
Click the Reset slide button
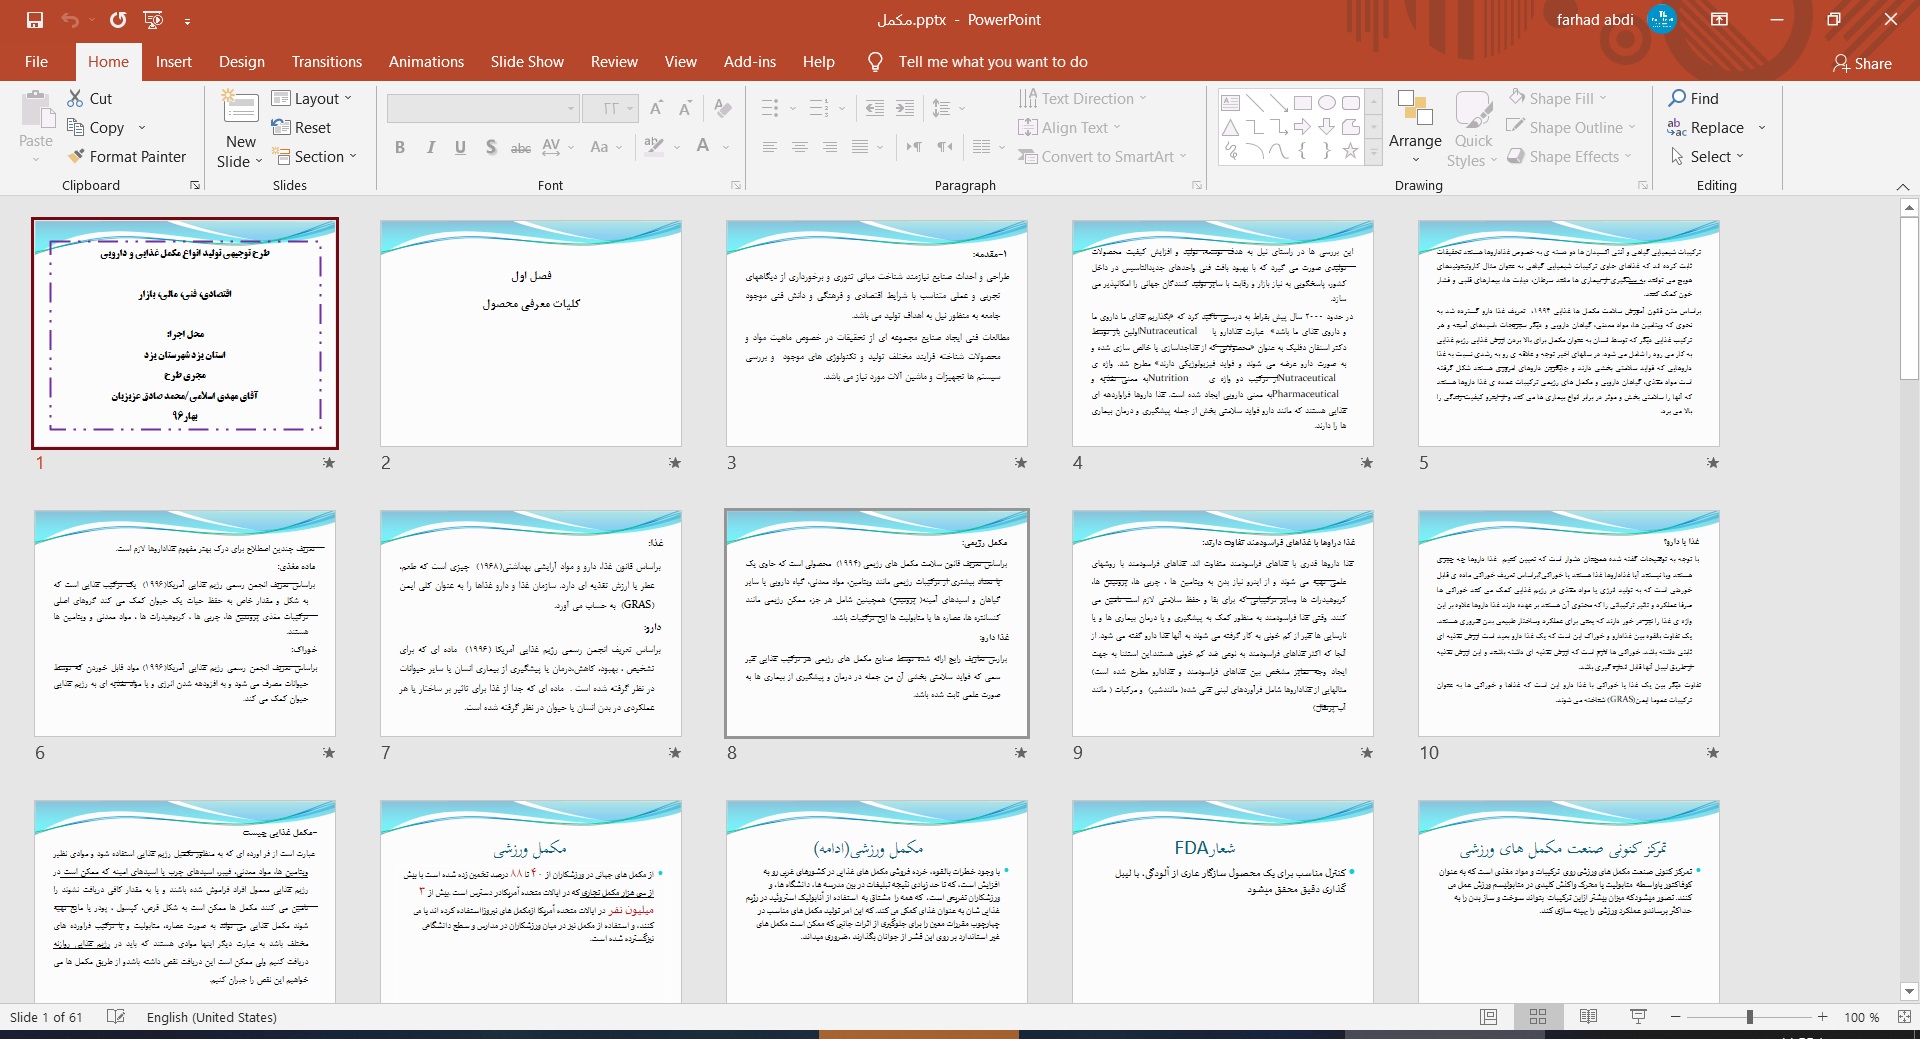click(x=302, y=128)
